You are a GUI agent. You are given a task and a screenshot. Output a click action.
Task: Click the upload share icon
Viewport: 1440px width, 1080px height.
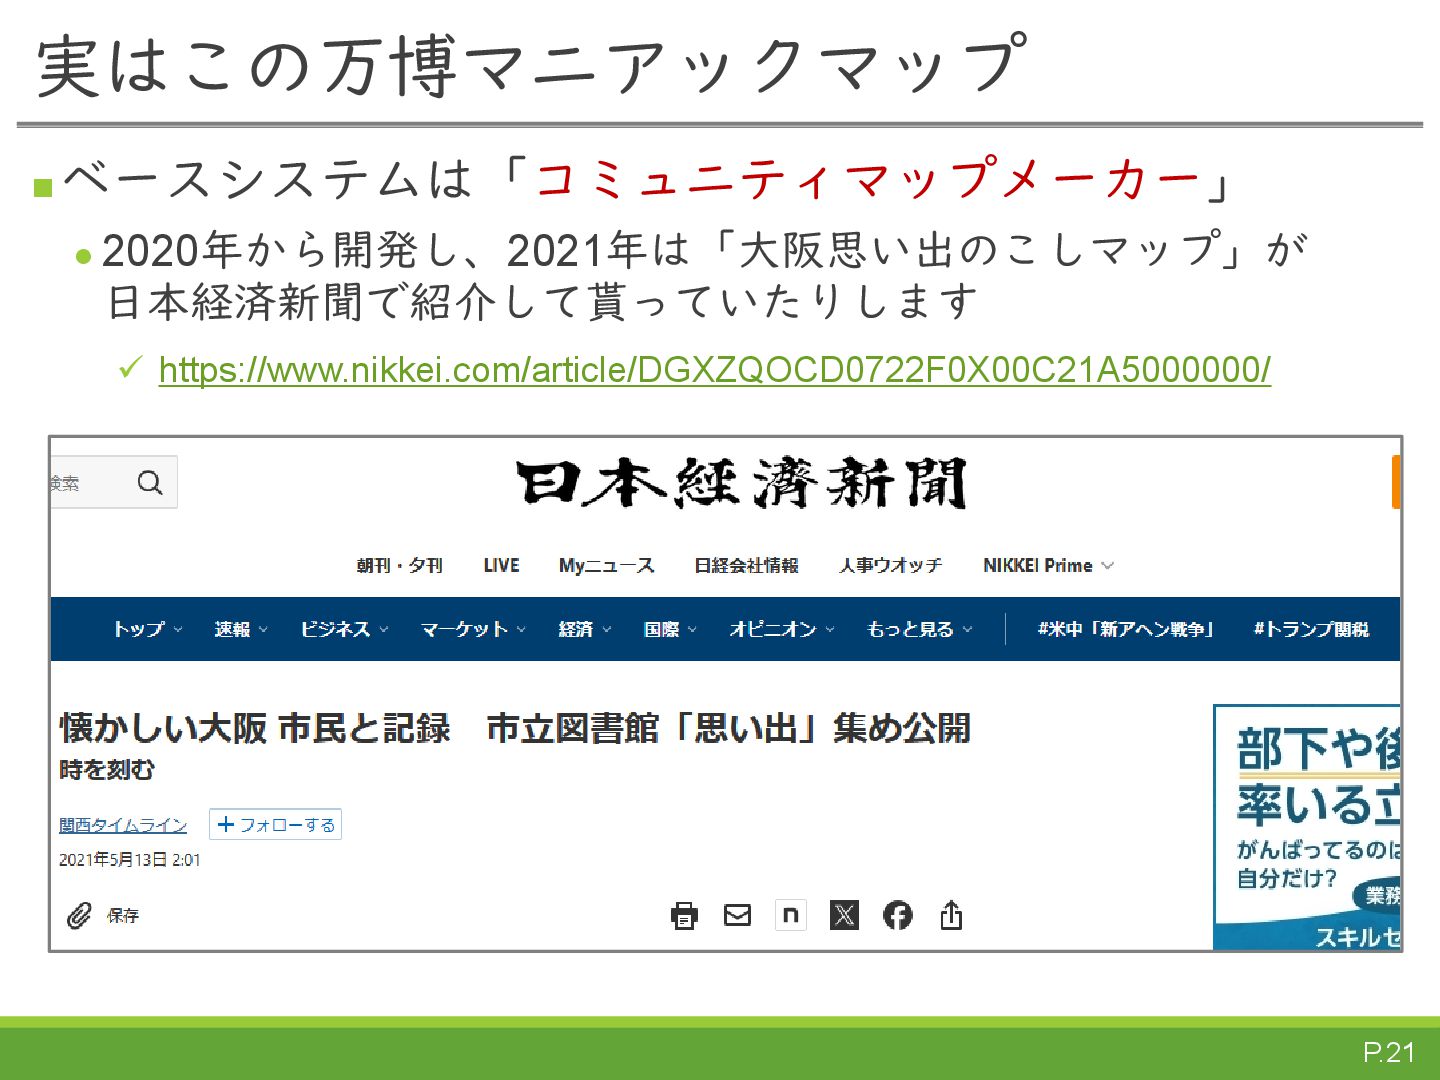pyautogui.click(x=951, y=914)
